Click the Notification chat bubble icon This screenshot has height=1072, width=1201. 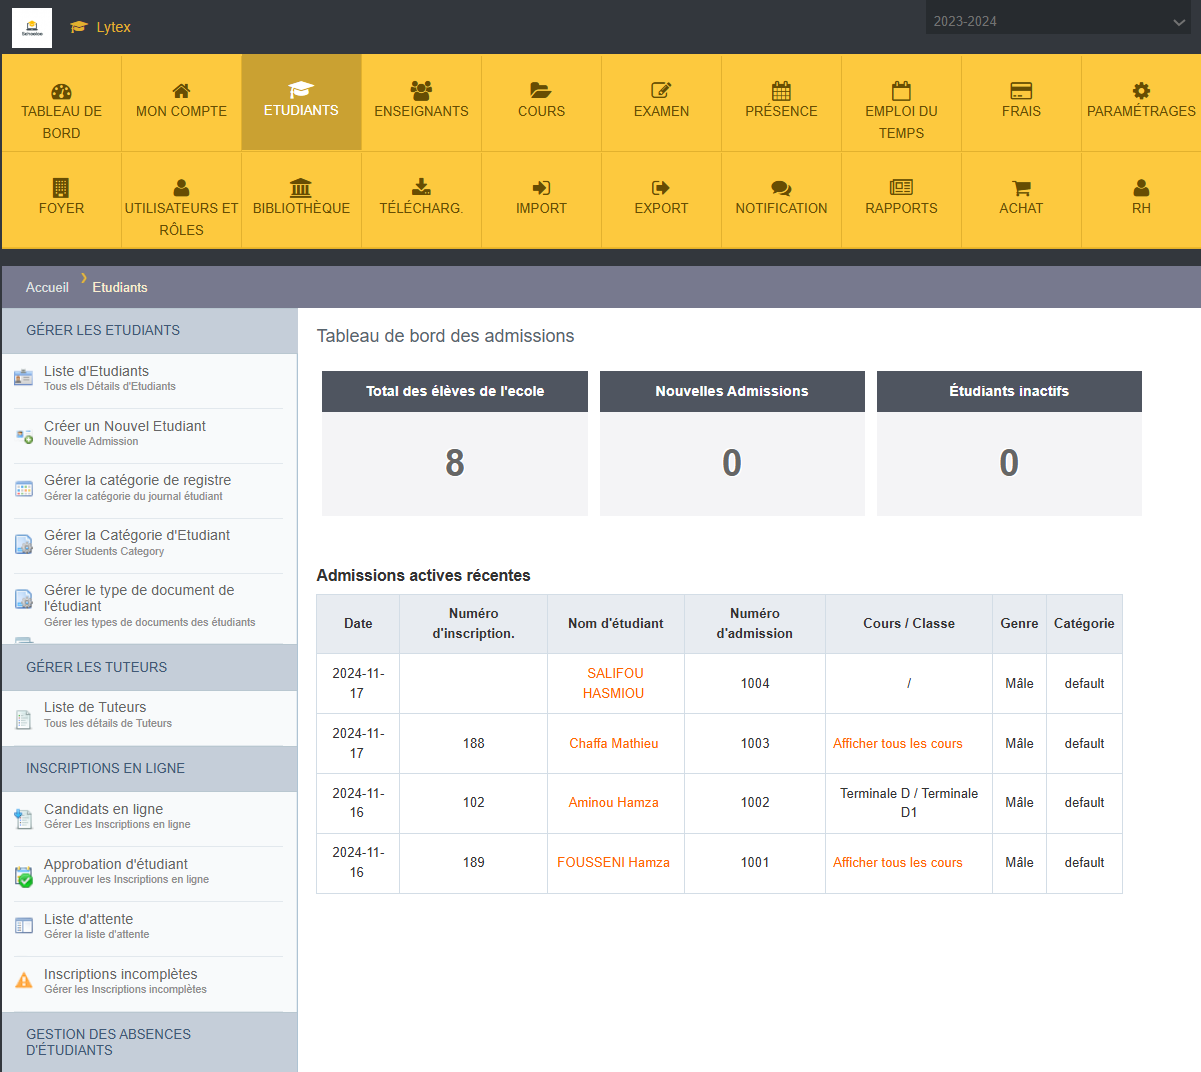point(781,187)
